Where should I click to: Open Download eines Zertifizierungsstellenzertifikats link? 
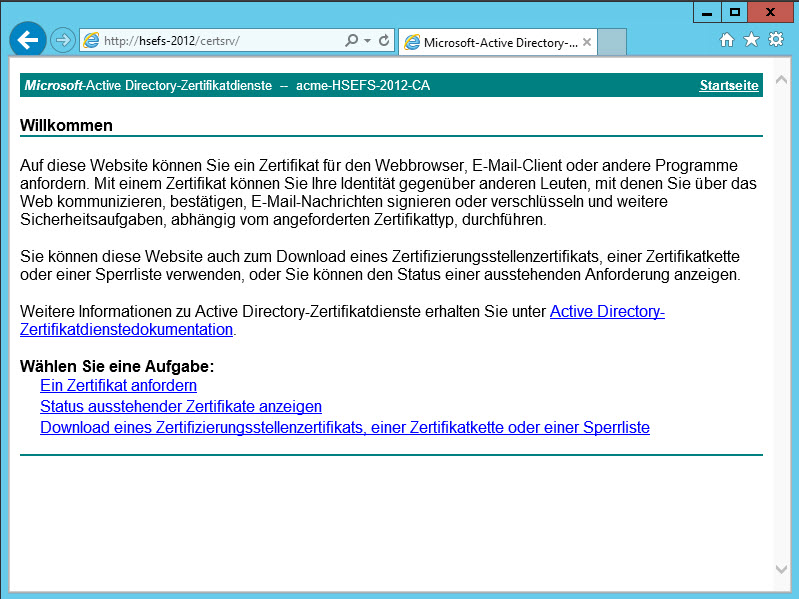coord(345,427)
